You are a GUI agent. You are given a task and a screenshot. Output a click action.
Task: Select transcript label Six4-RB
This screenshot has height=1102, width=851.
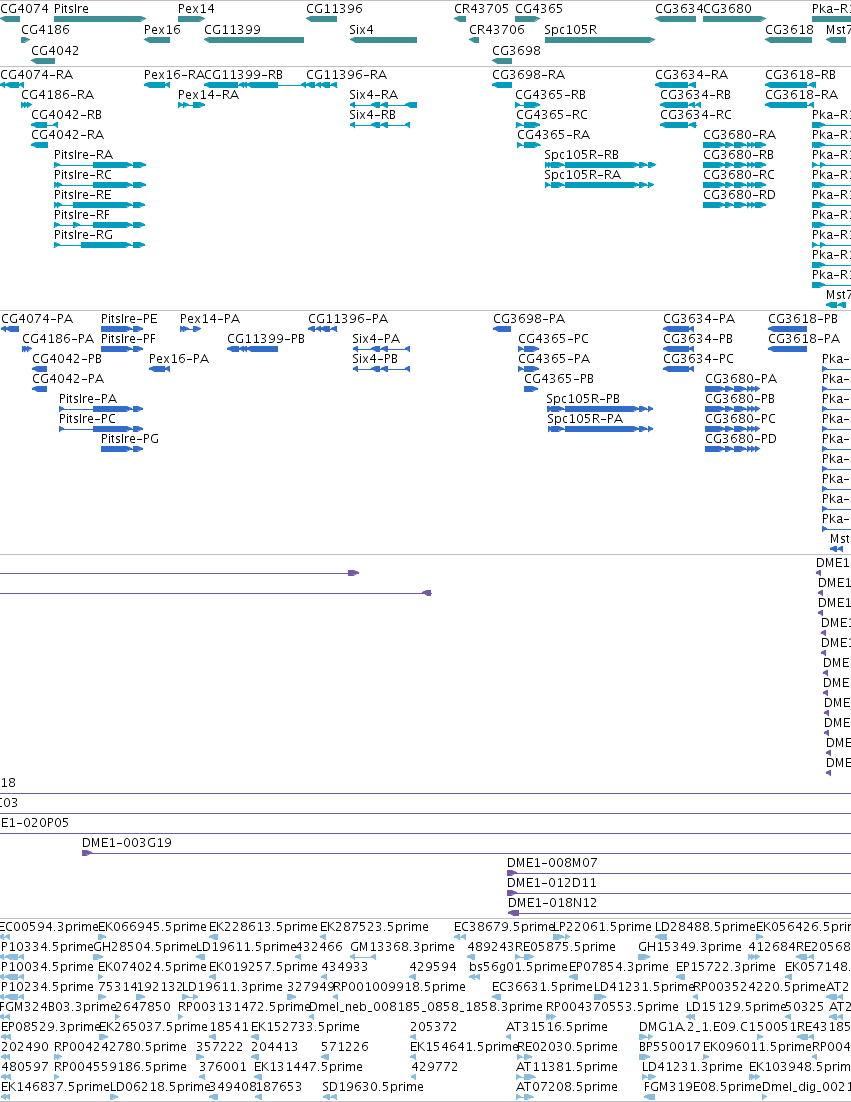coord(372,115)
